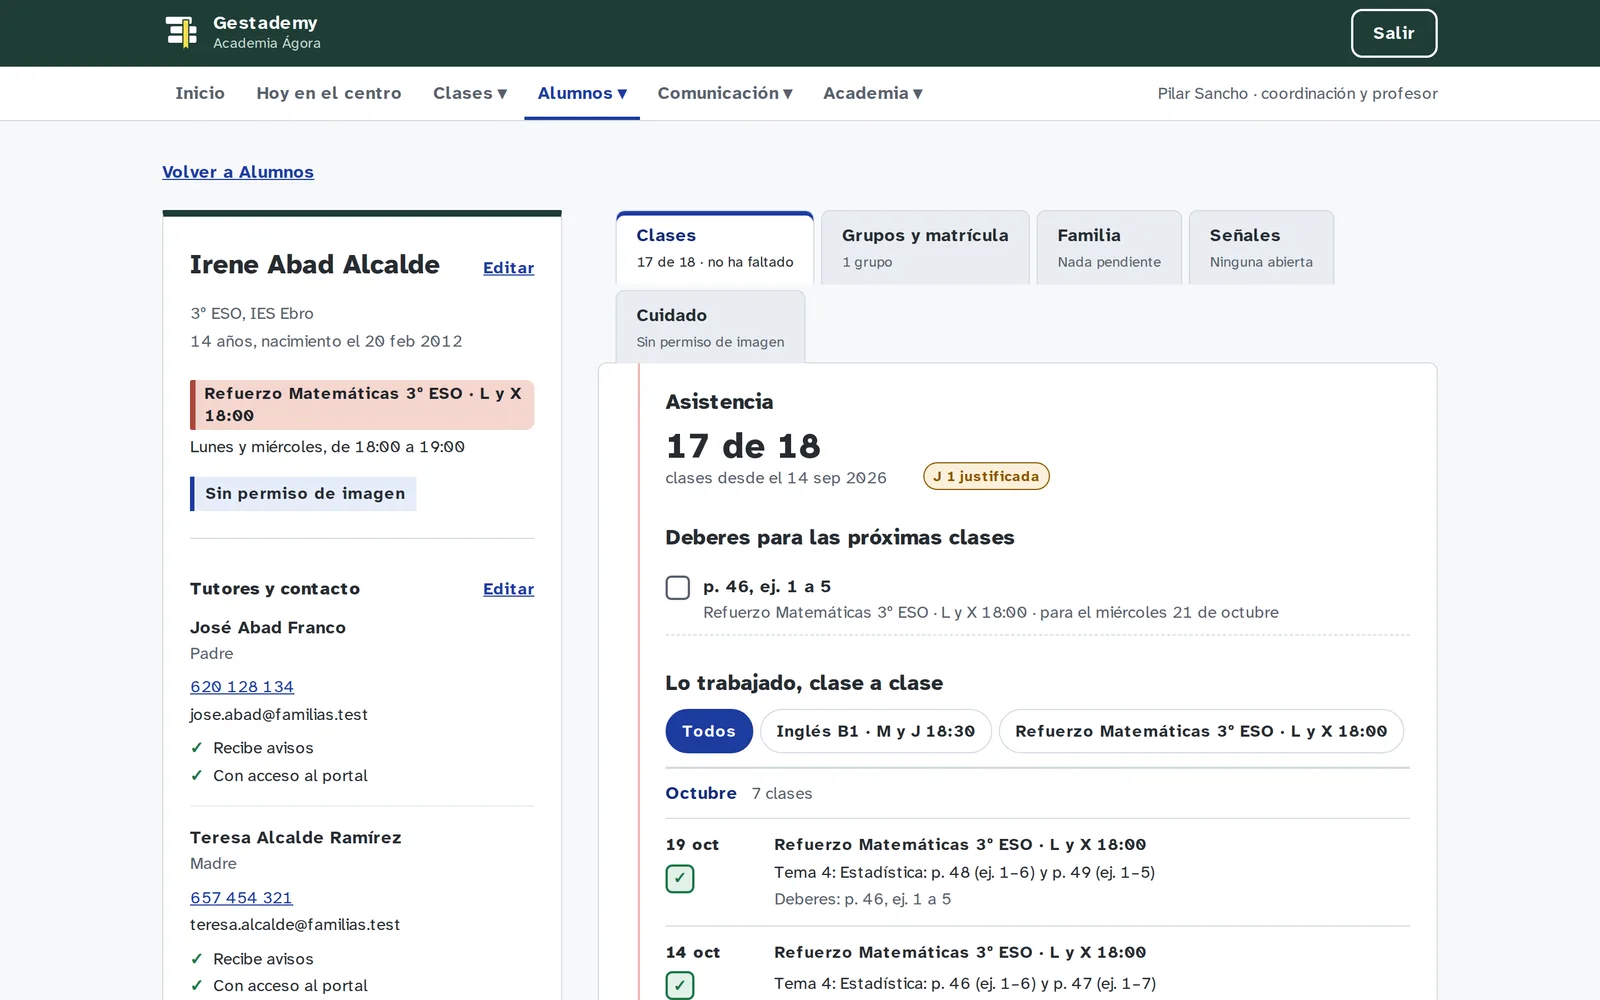Image resolution: width=1600 pixels, height=1000 pixels.
Task: Click the 17 de 18 attendance count
Action: tap(743, 446)
